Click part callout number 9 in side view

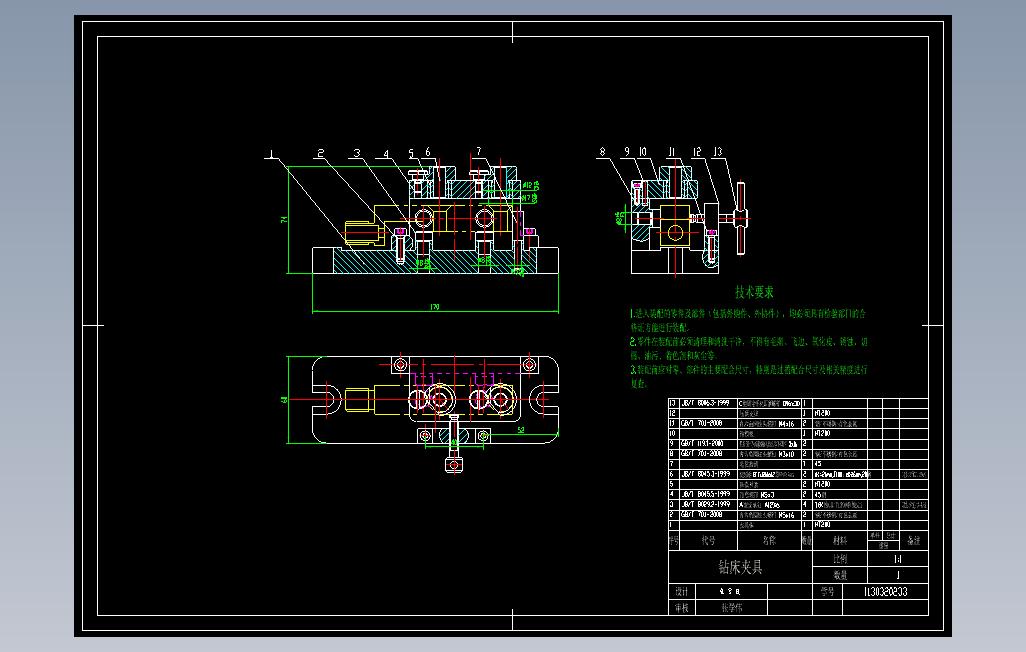[626, 152]
